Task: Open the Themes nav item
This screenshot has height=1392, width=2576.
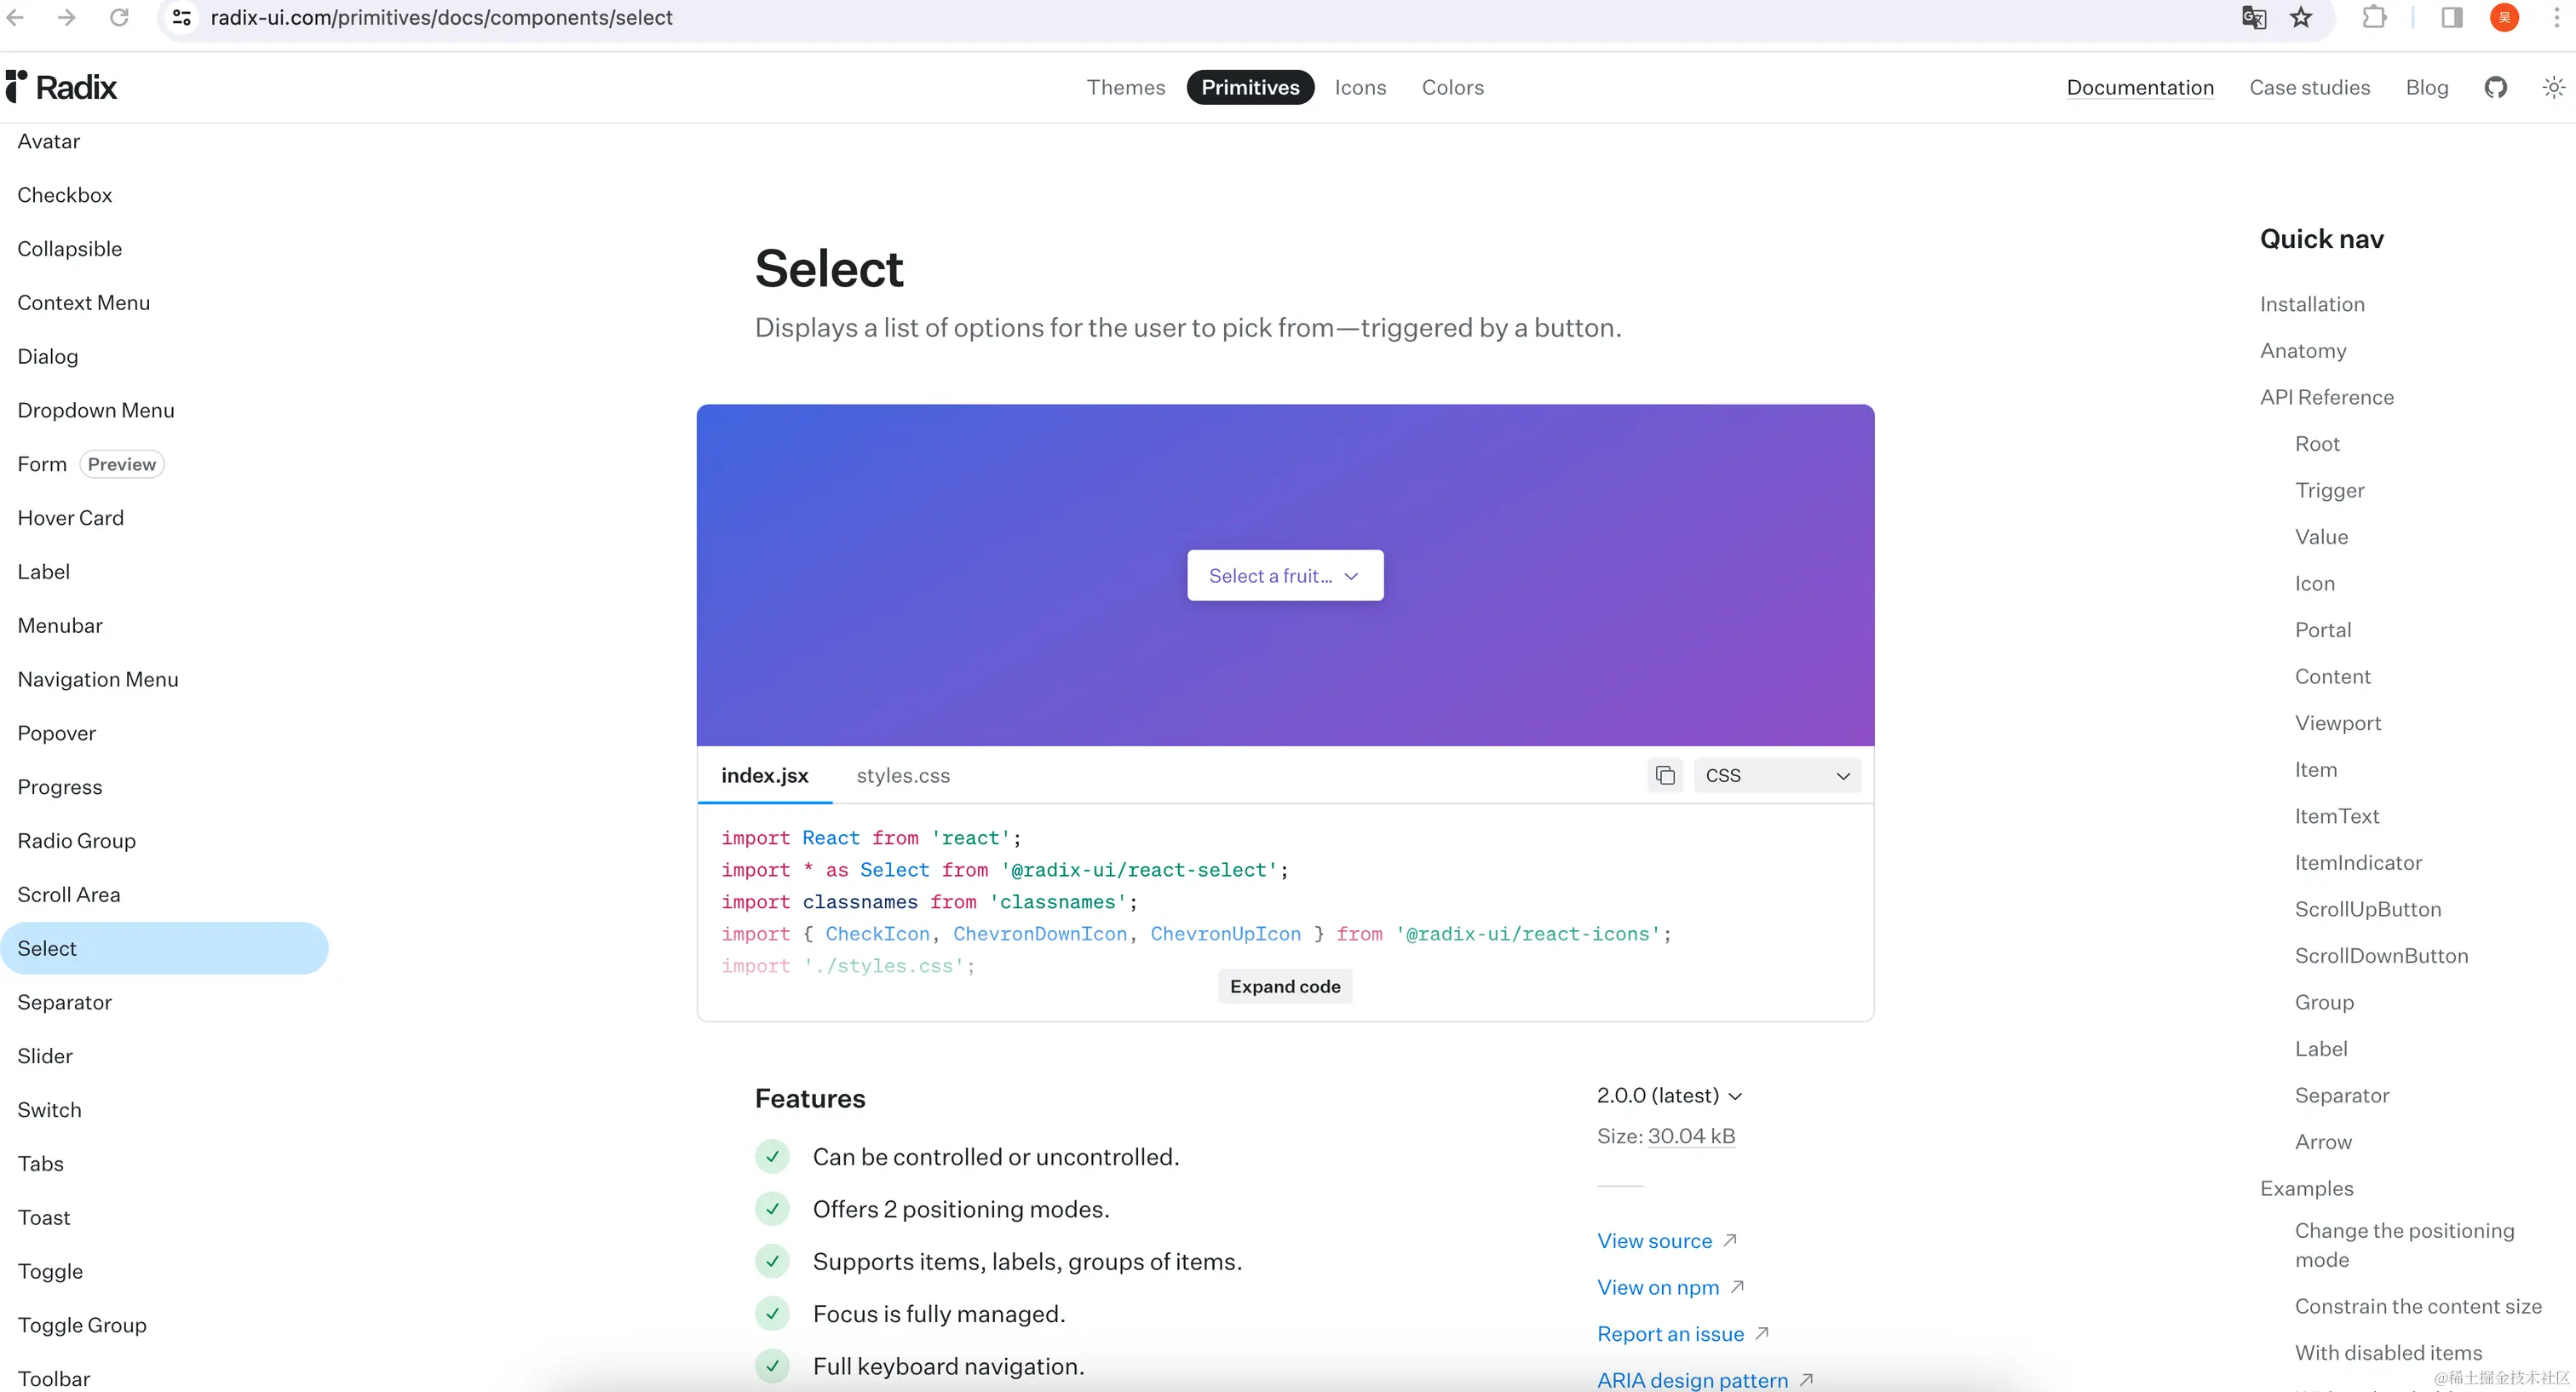Action: [x=1126, y=87]
